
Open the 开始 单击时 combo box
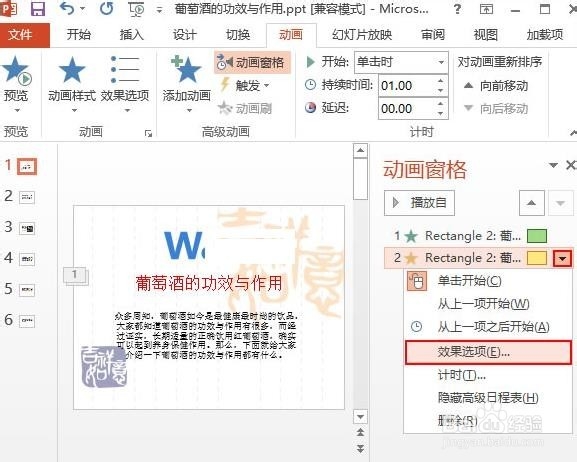pos(401,62)
